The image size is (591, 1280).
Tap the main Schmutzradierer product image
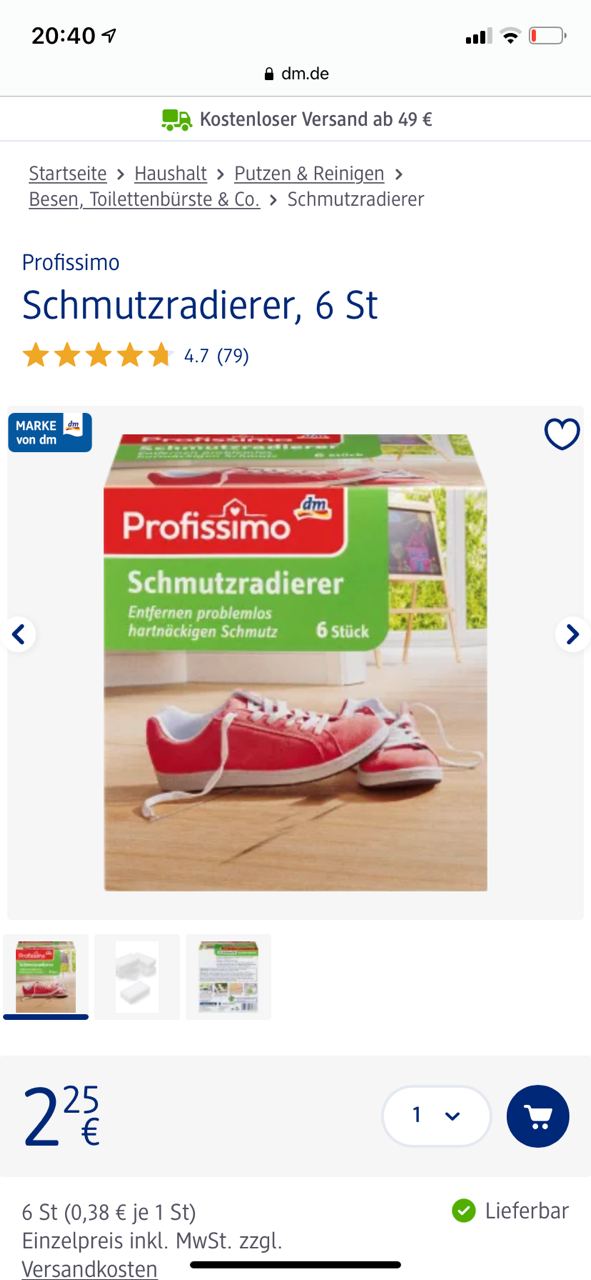click(296, 662)
